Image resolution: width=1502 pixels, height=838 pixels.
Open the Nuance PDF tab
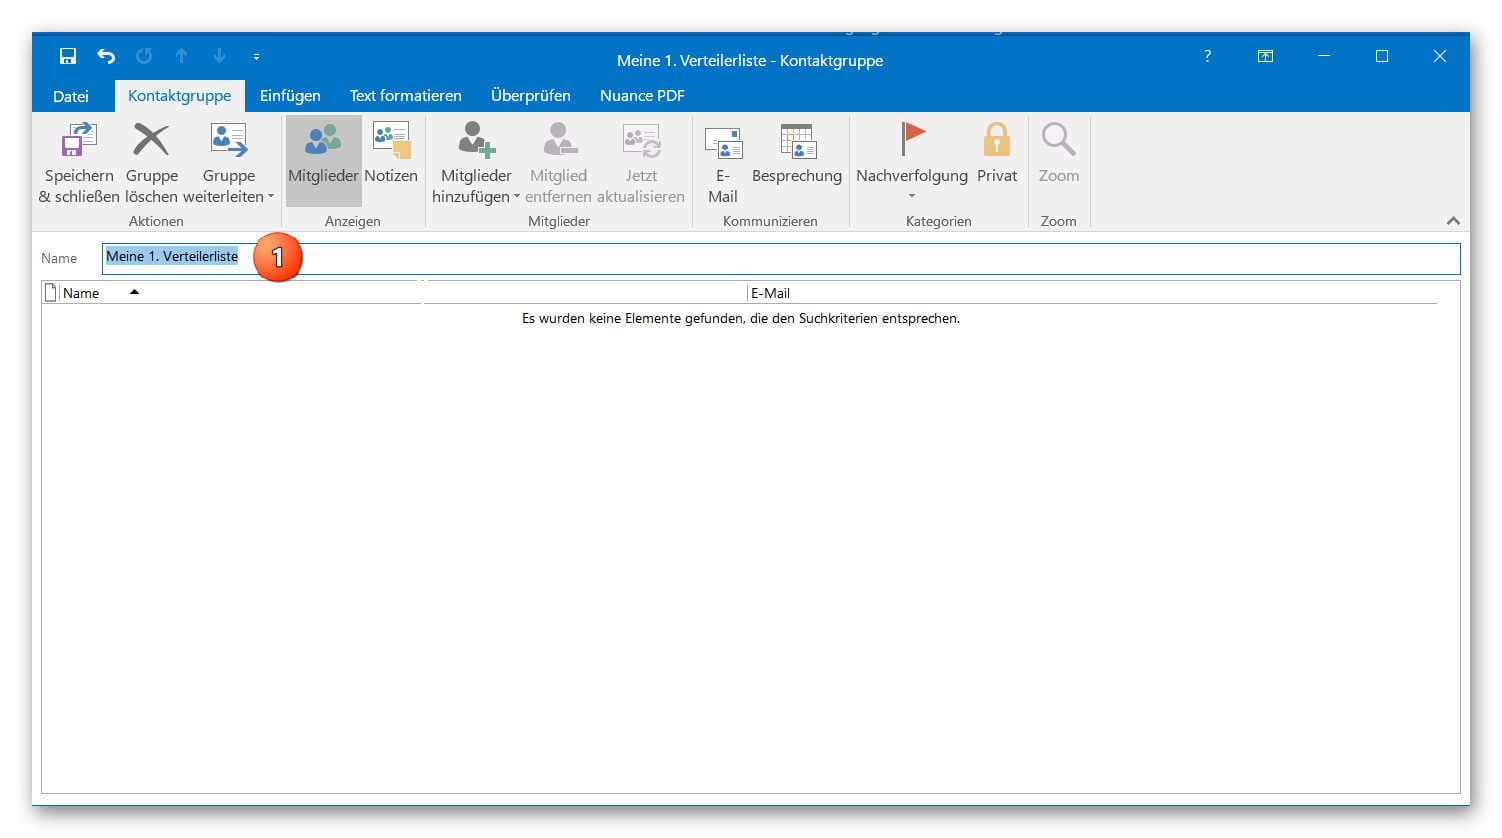click(642, 96)
